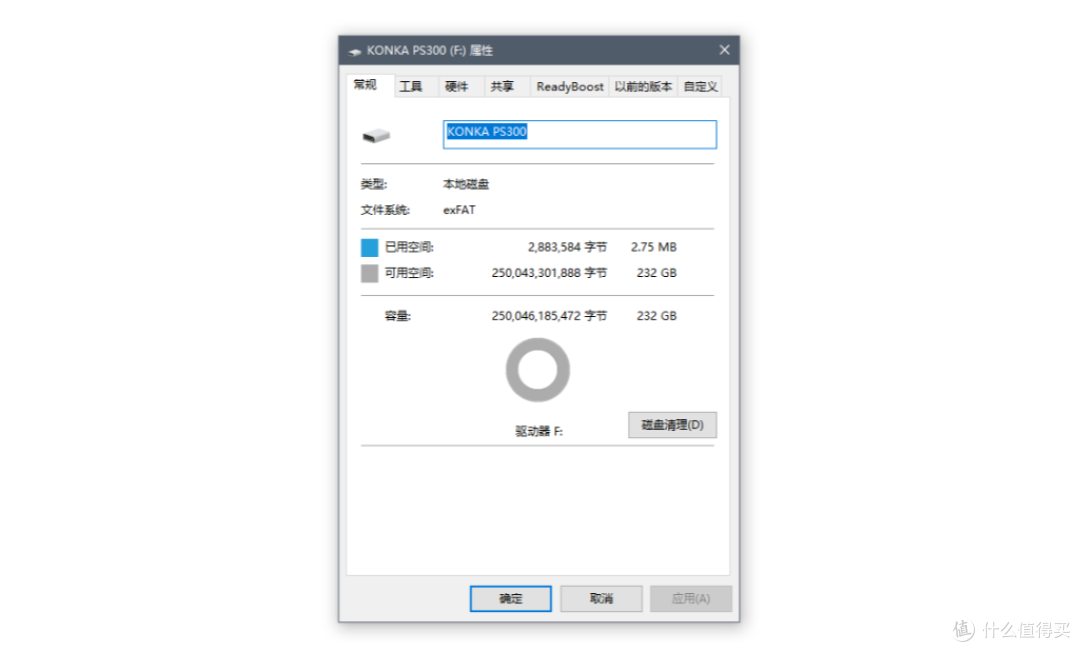The width and height of the screenshot is (1080, 652).
Task: Click the 2,883,584 字节 used space value
Action: tap(567, 247)
